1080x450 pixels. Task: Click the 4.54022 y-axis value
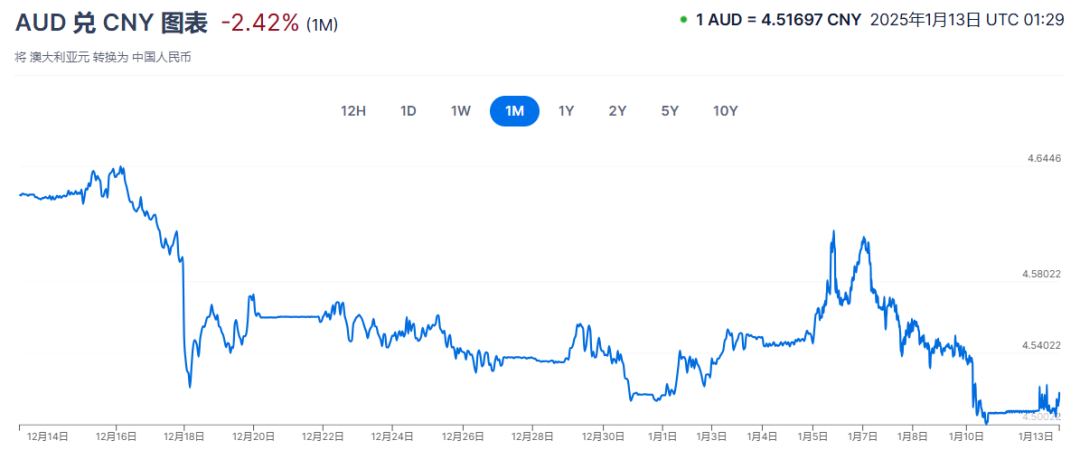1041,345
